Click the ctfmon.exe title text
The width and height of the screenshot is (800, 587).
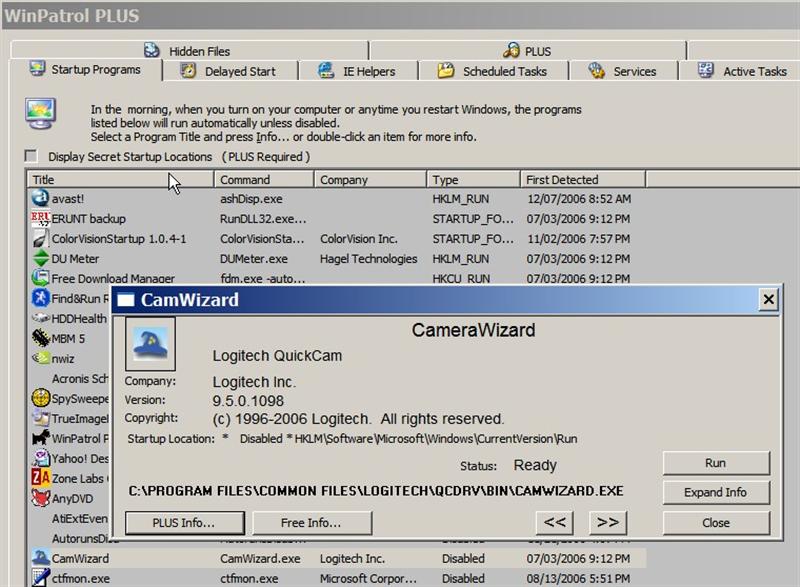pos(81,578)
